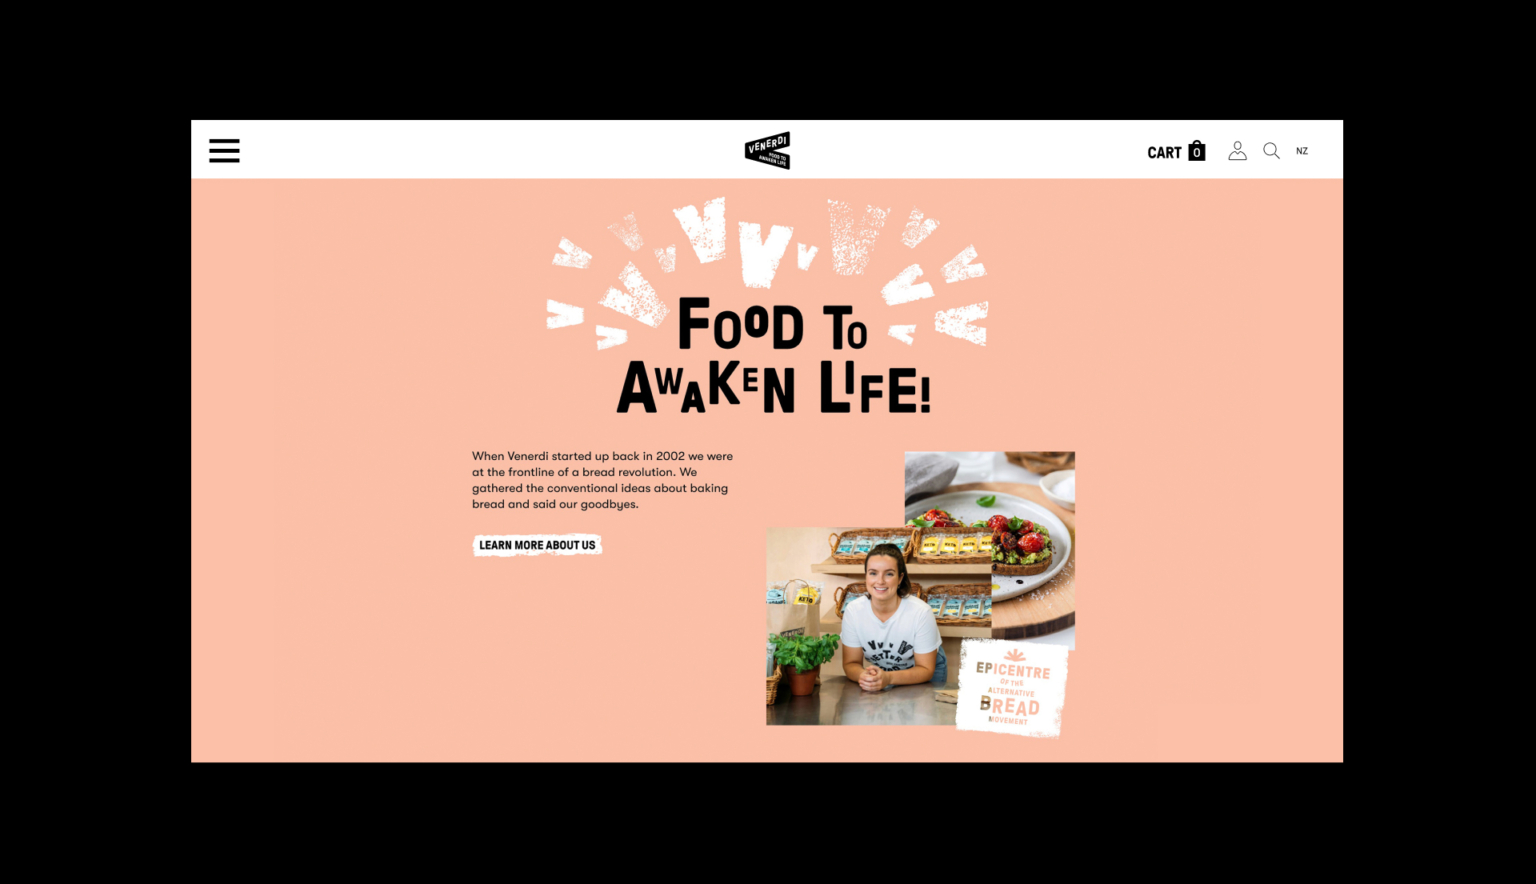
Task: Click the Venerdi logo in header
Action: click(768, 150)
